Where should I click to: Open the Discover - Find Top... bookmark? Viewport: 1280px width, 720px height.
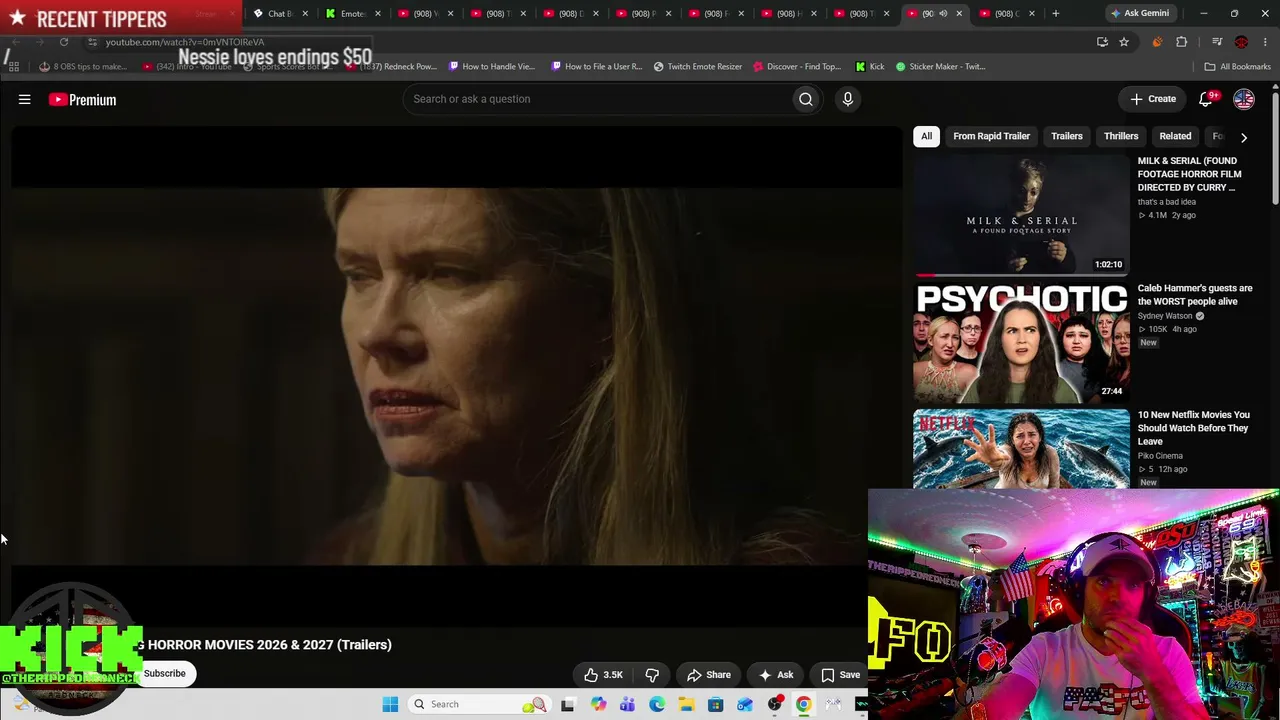click(797, 67)
